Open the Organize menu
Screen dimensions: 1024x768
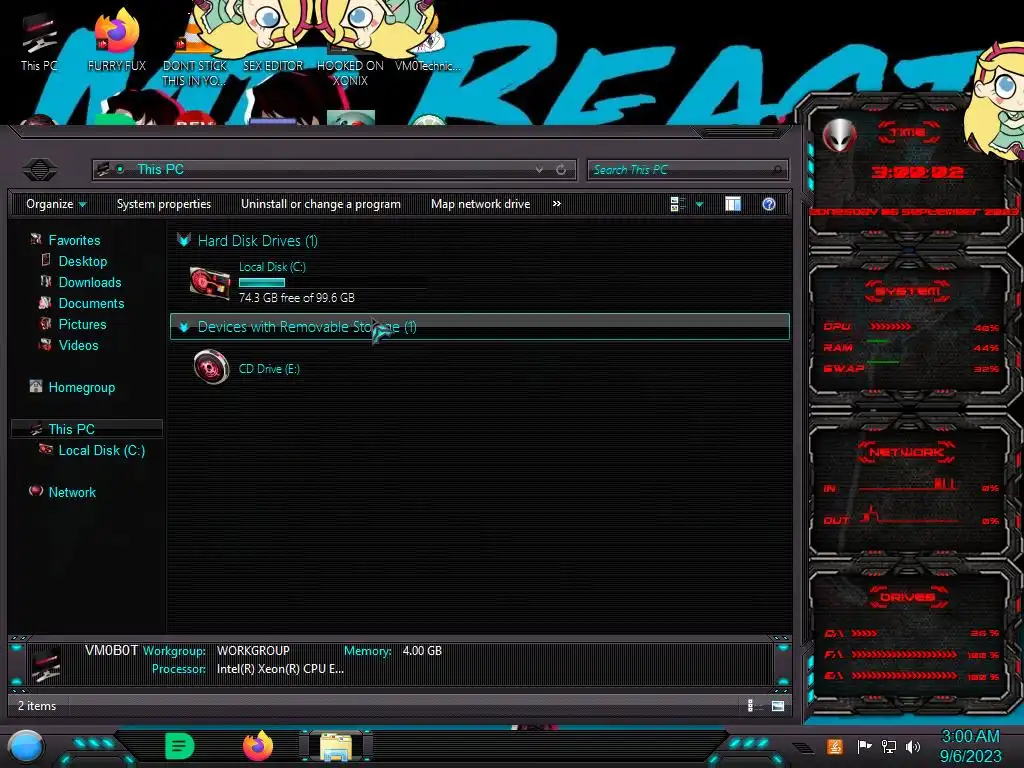(56, 204)
